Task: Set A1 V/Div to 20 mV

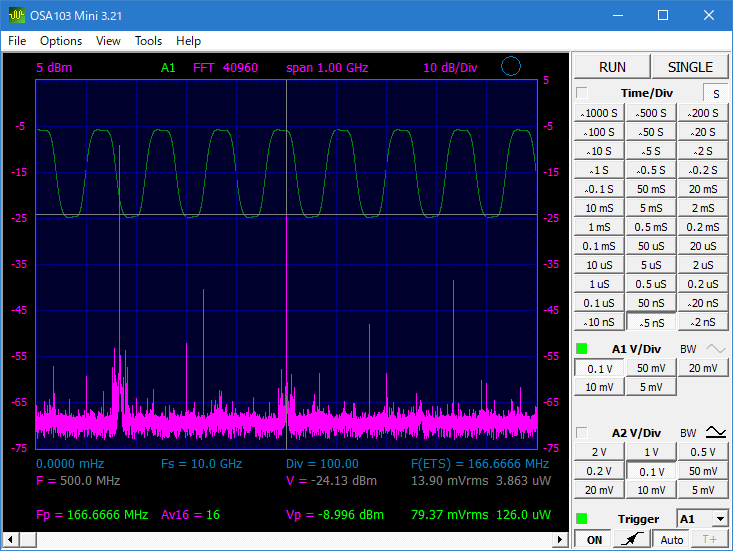Action: click(x=703, y=368)
